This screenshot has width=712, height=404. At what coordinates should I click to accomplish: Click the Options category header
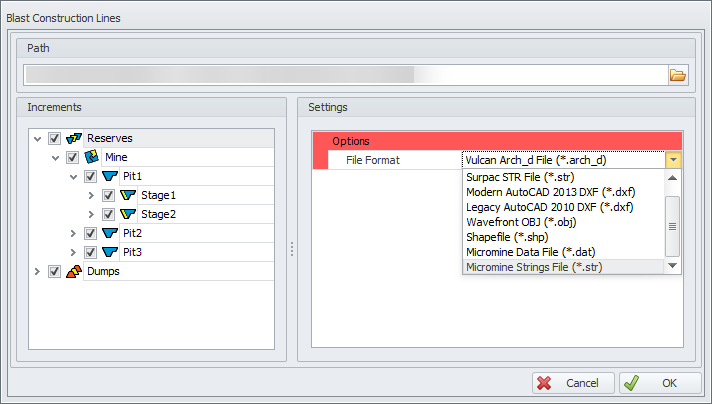(497, 141)
